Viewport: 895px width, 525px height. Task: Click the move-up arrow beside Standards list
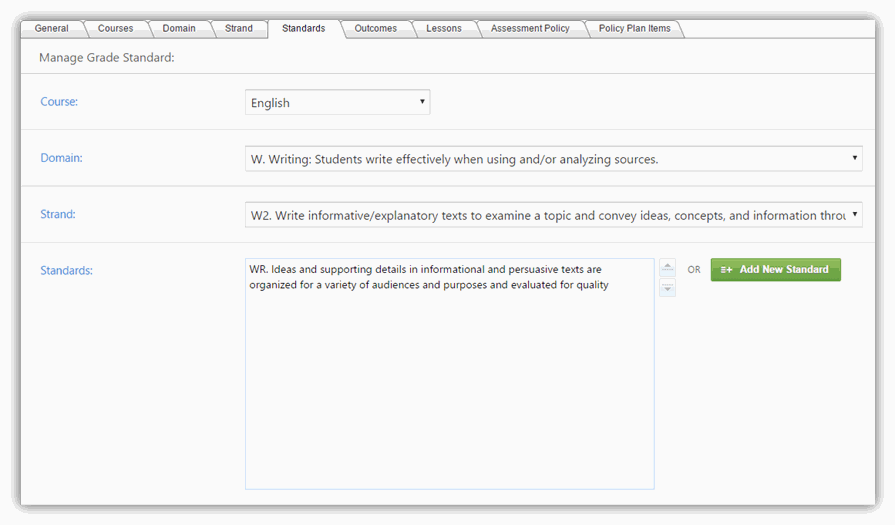pyautogui.click(x=668, y=268)
